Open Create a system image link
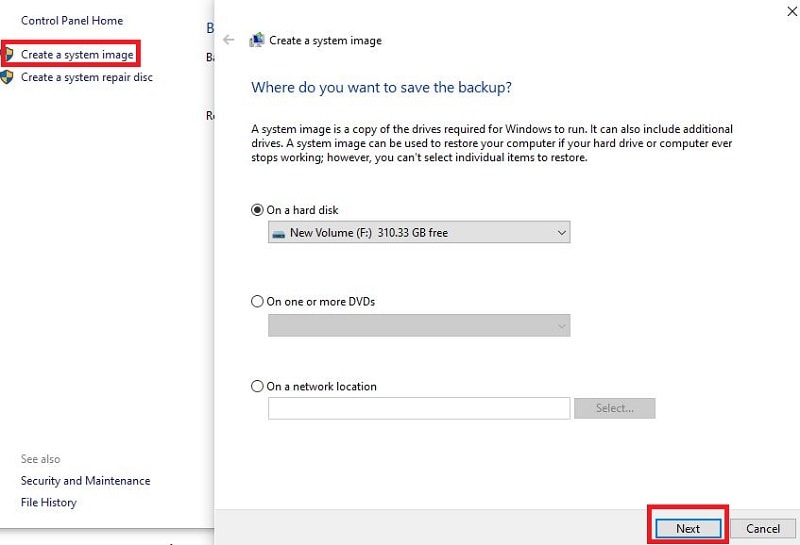 77,54
